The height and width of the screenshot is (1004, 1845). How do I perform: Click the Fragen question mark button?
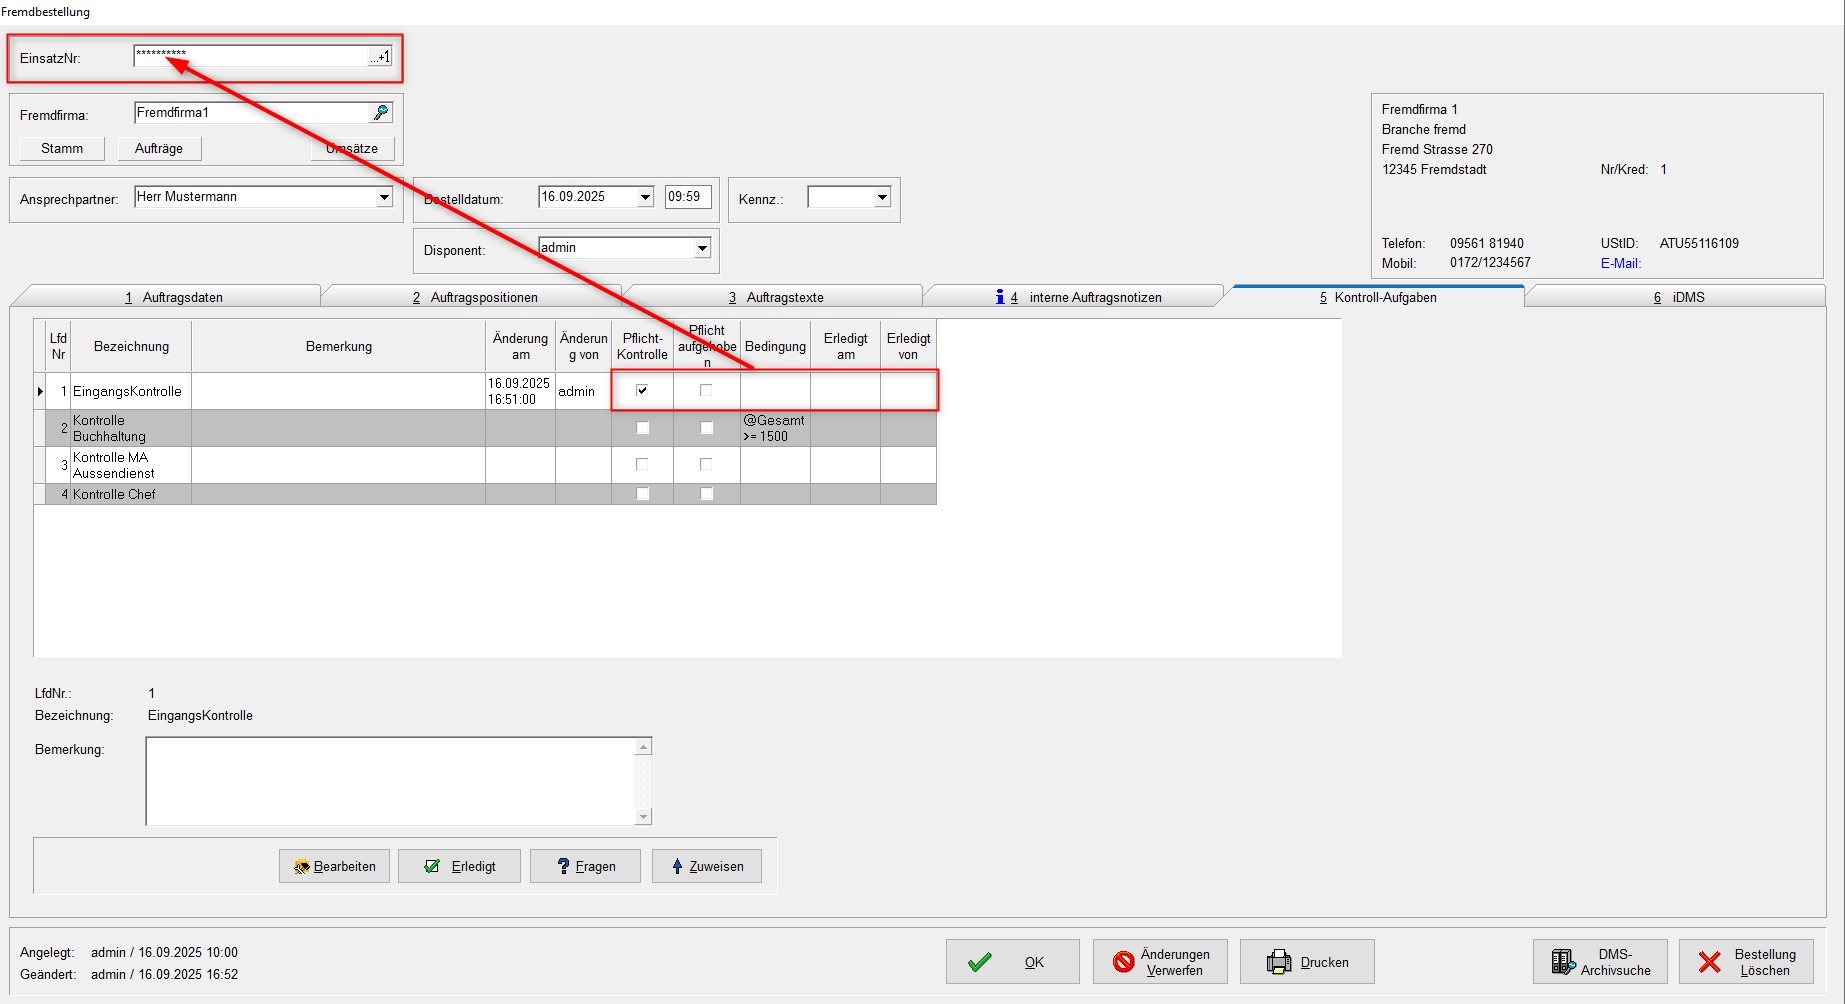[585, 866]
